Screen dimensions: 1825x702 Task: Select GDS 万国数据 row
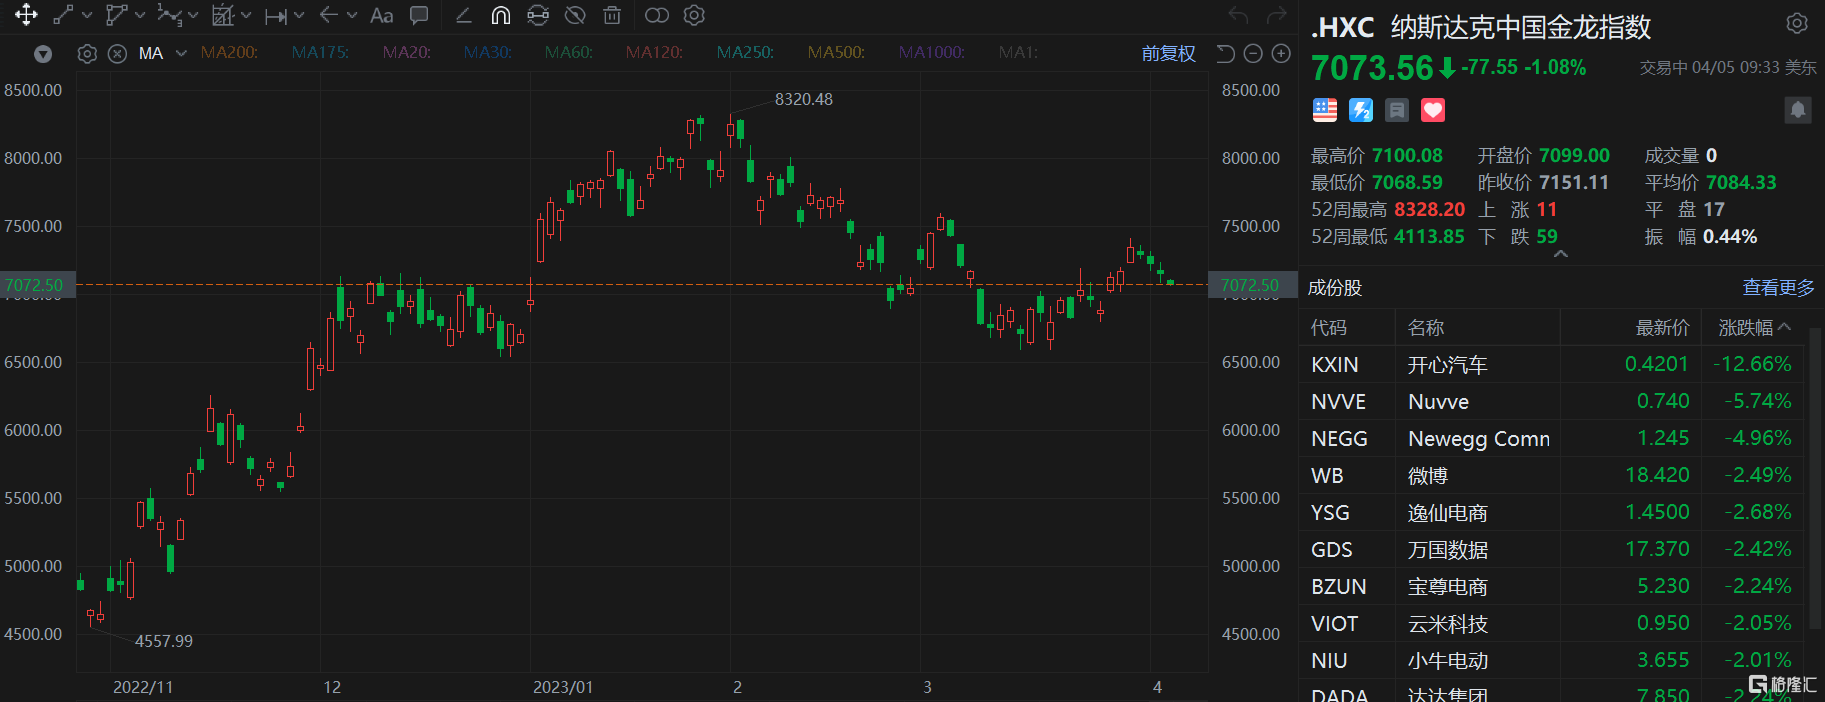pyautogui.click(x=1553, y=549)
